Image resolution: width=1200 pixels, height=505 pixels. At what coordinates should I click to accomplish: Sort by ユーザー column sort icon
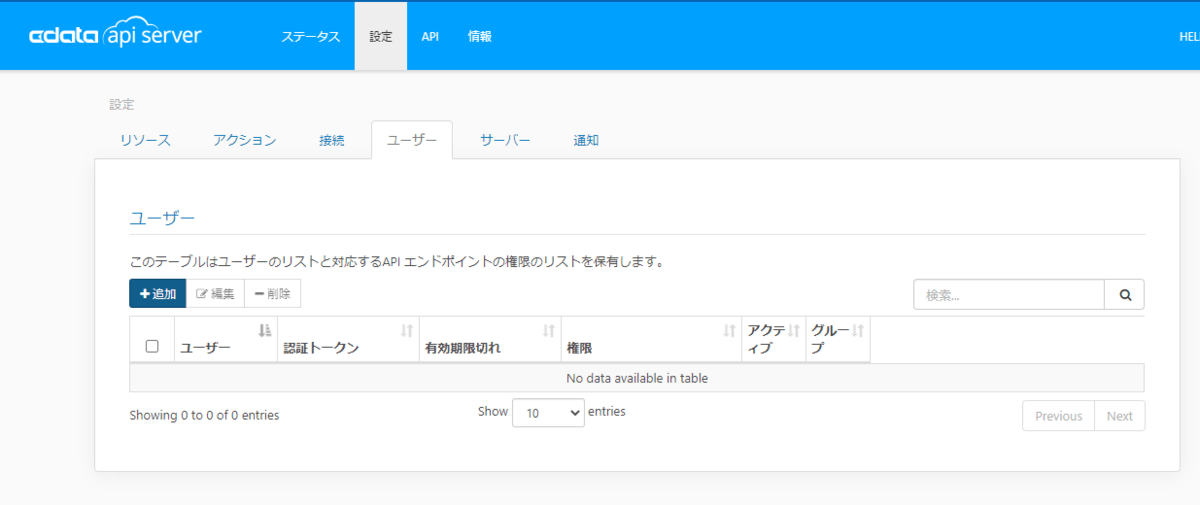[265, 330]
